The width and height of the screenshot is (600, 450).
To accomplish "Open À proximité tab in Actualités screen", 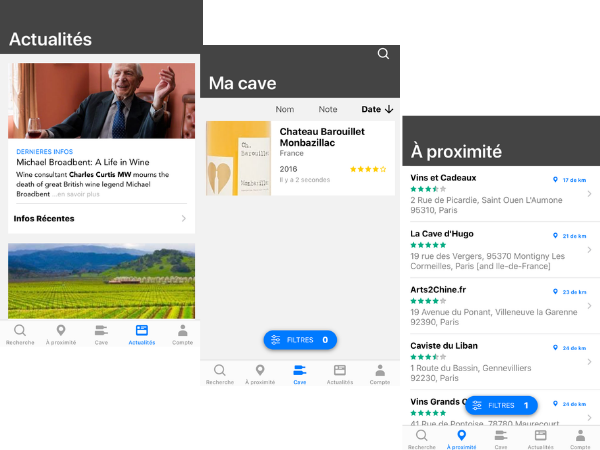I will coord(61,334).
